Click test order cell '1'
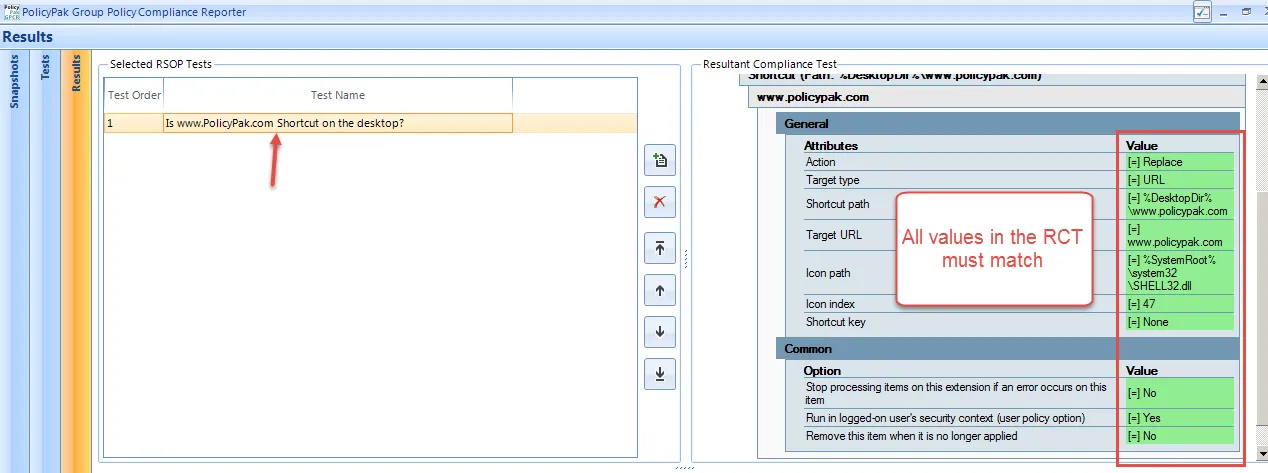 [134, 123]
